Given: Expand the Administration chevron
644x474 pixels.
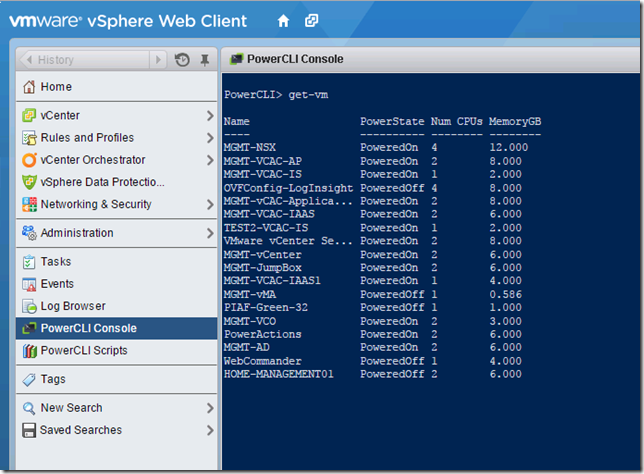Looking at the screenshot, I should (210, 233).
